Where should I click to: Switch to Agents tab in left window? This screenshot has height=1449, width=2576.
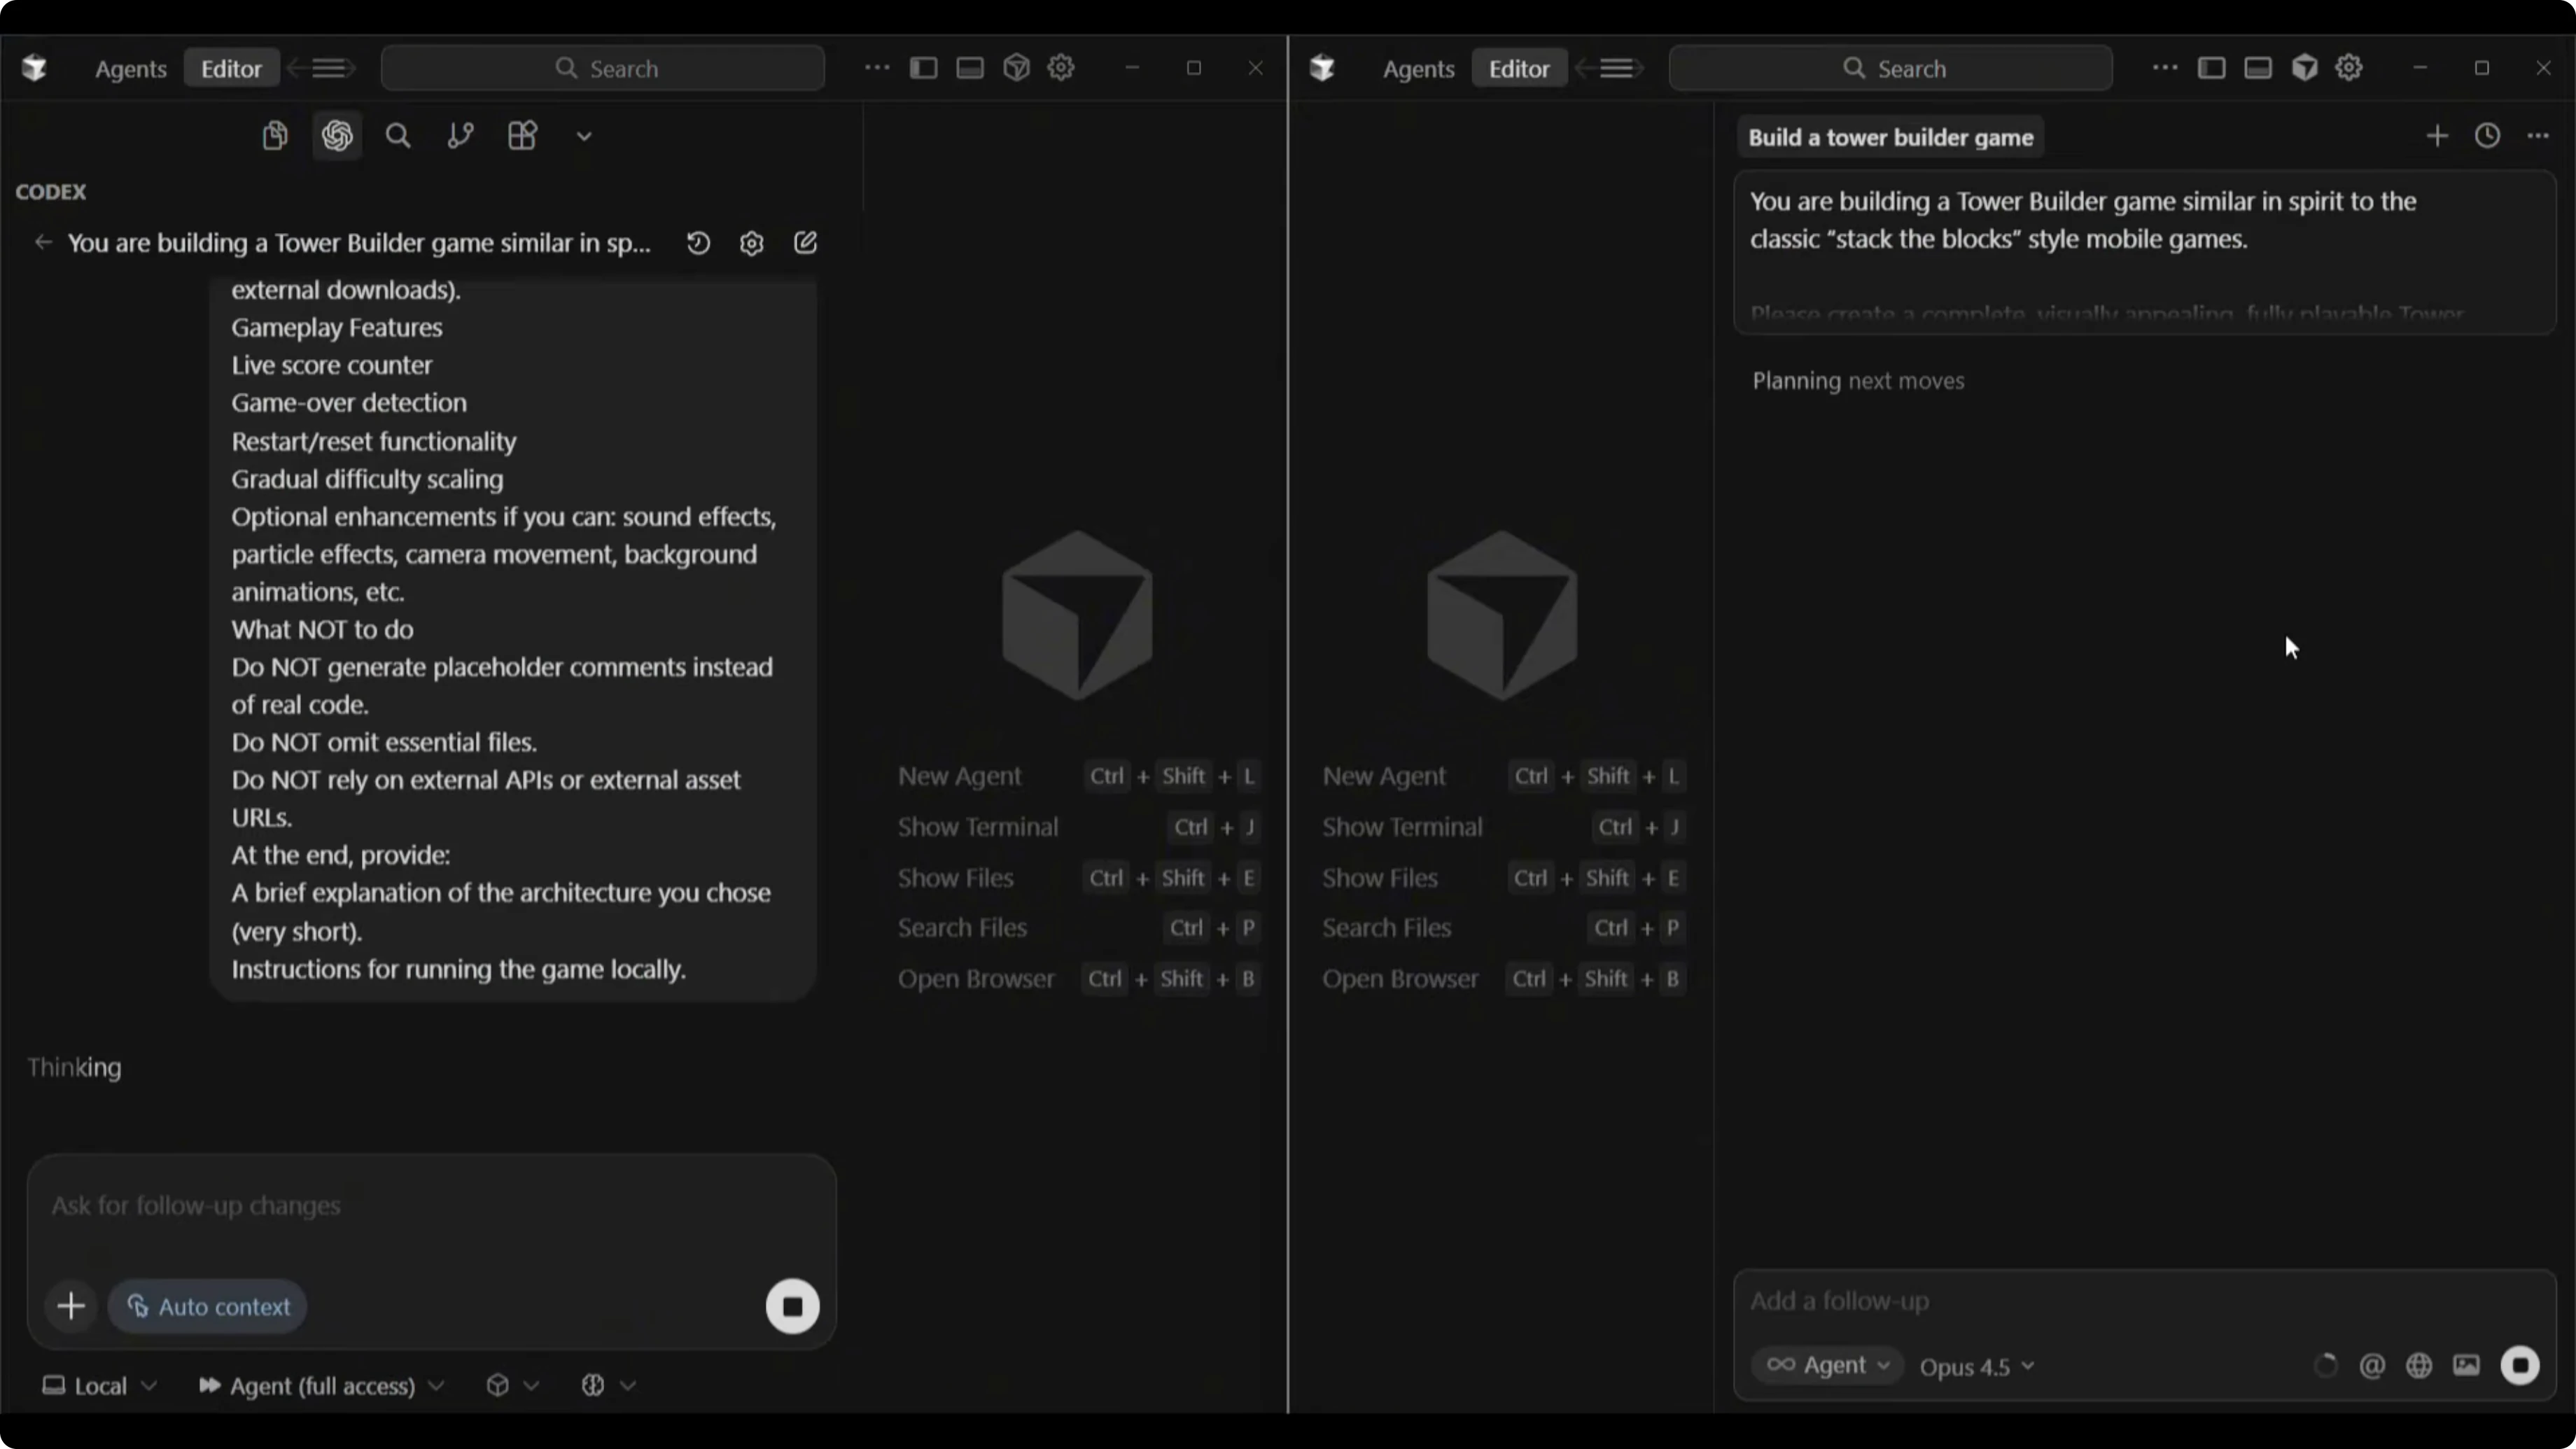pos(130,68)
